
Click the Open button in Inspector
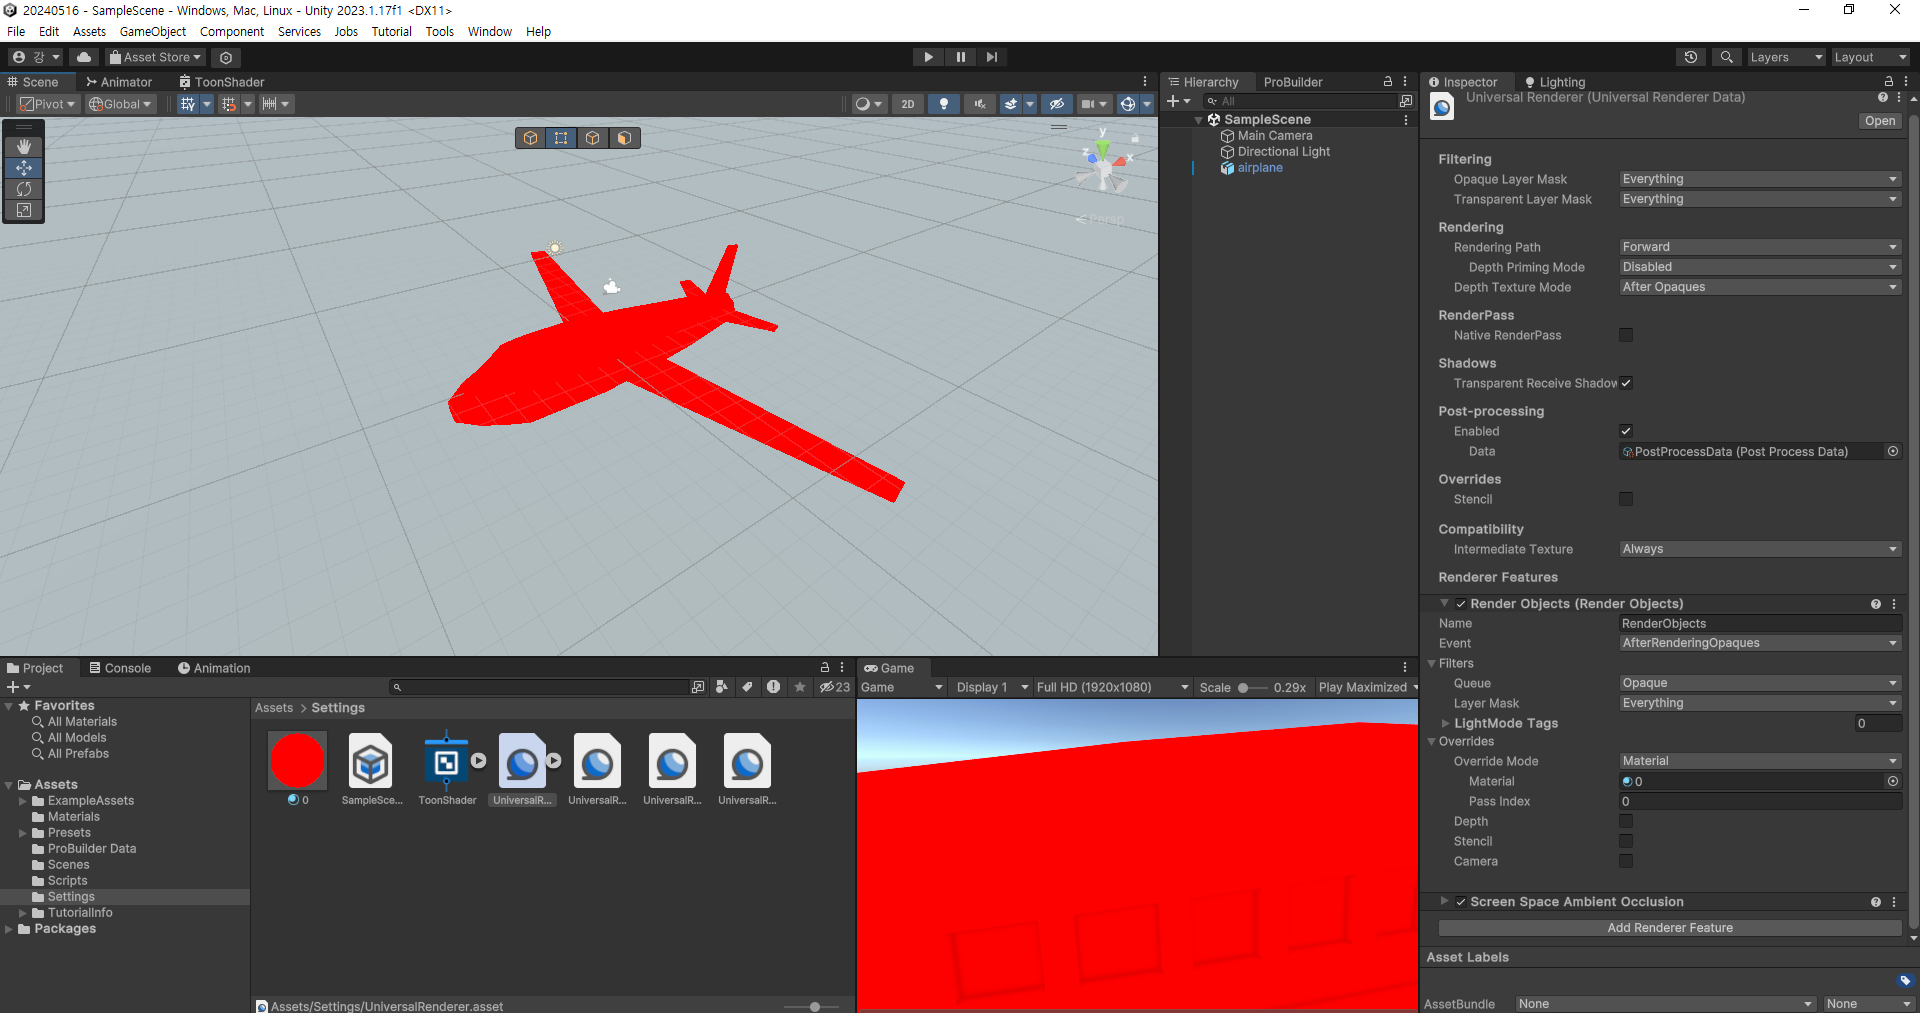pos(1880,120)
